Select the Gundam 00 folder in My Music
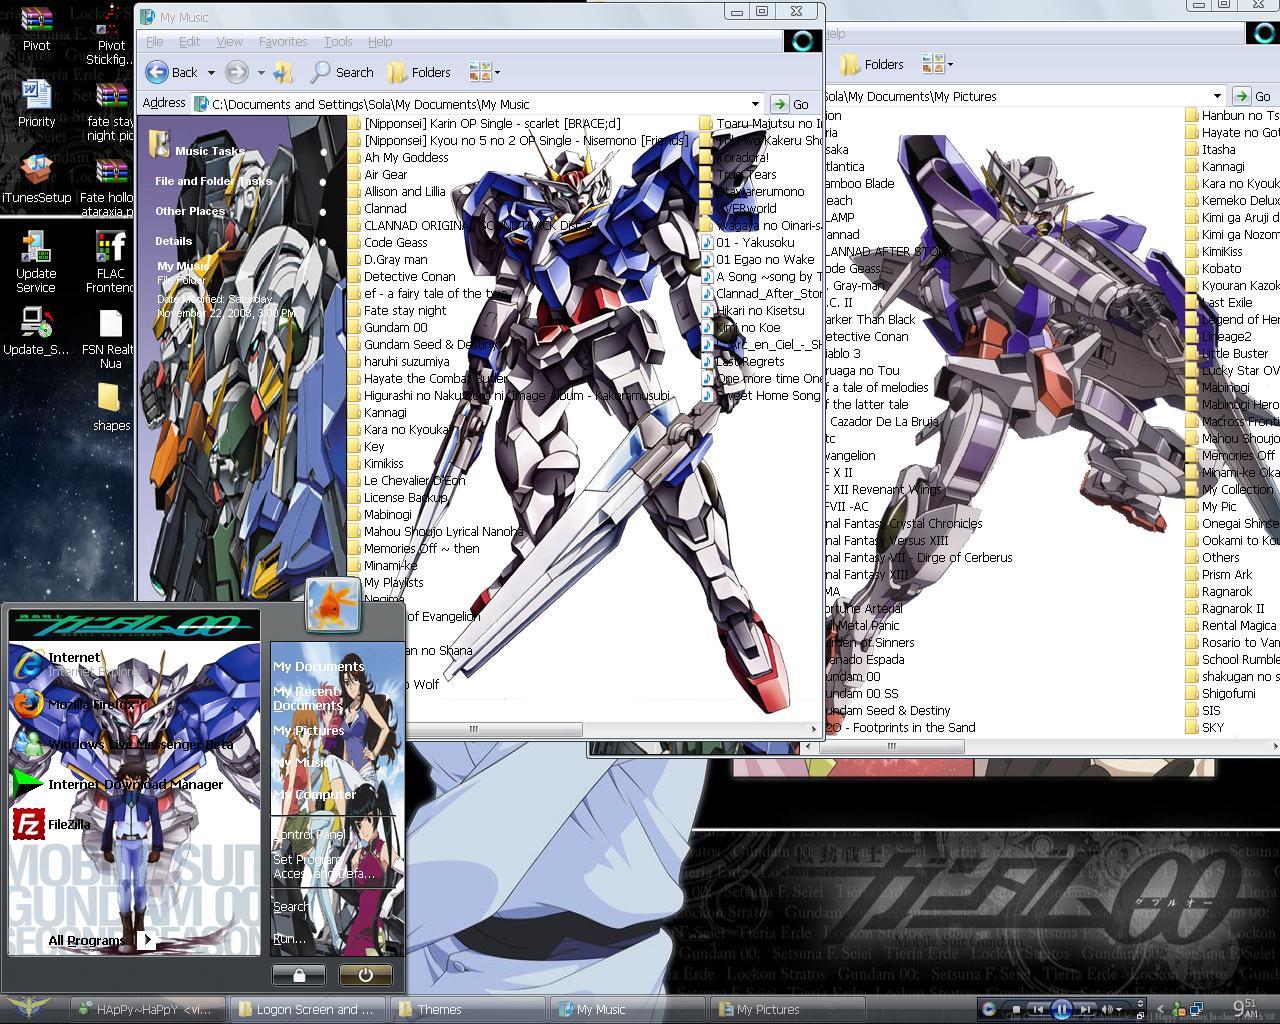Screen dimensions: 1280x1024 pyautogui.click(x=387, y=327)
